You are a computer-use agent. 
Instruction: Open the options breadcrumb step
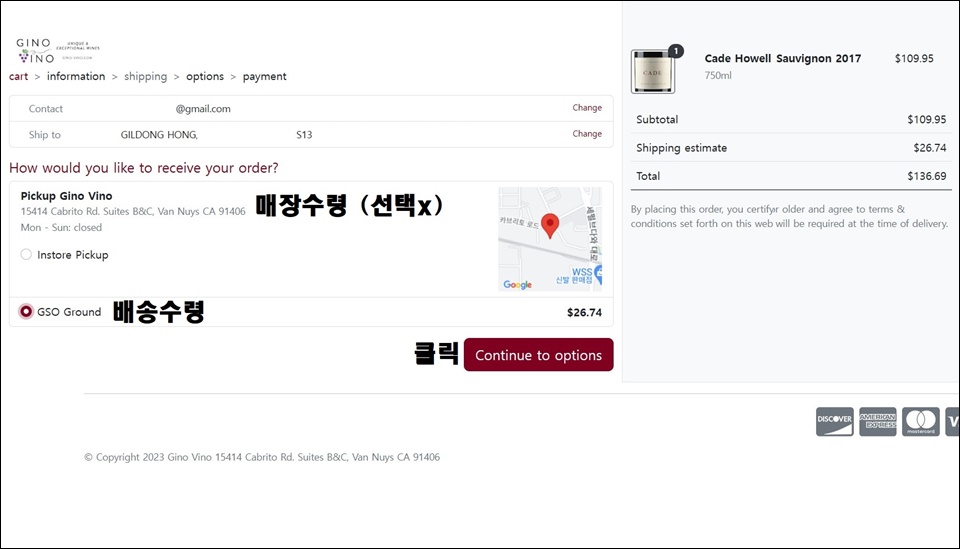[205, 77]
